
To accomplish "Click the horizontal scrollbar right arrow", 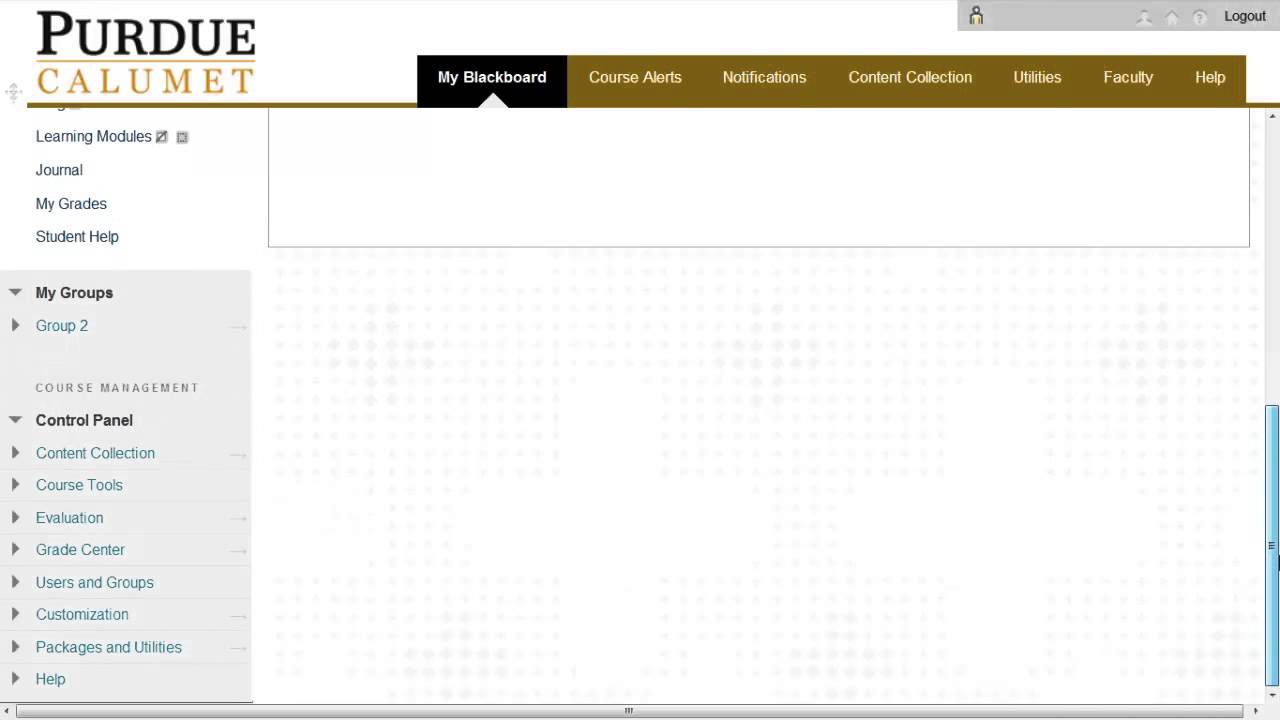I will click(1256, 711).
